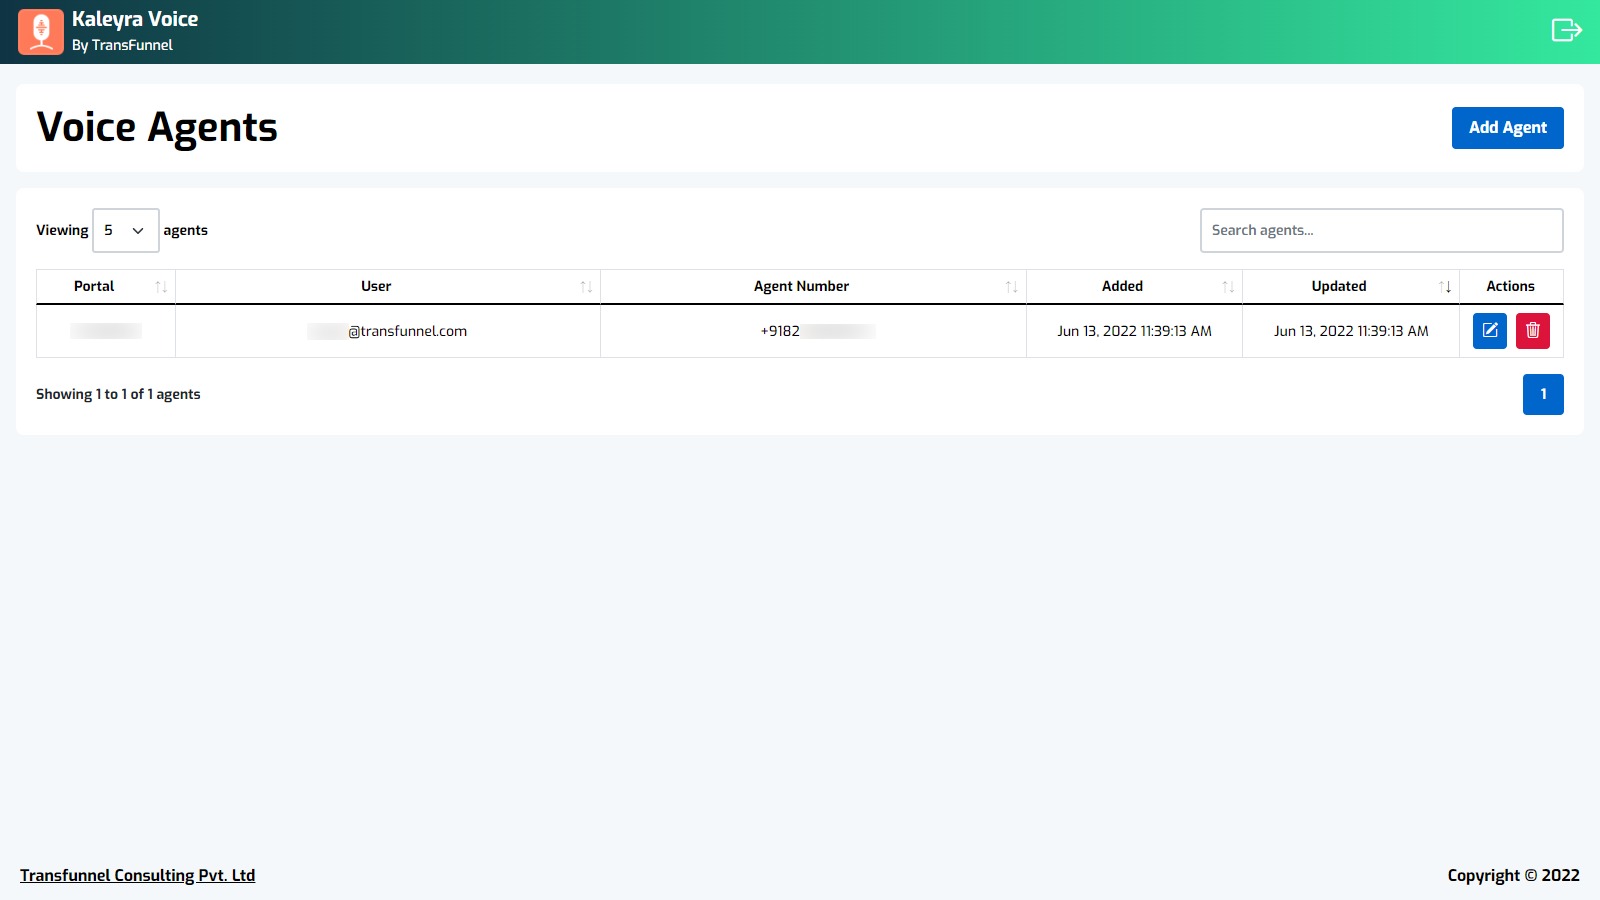
Task: Sort by Added date column arrows
Action: (x=1228, y=287)
